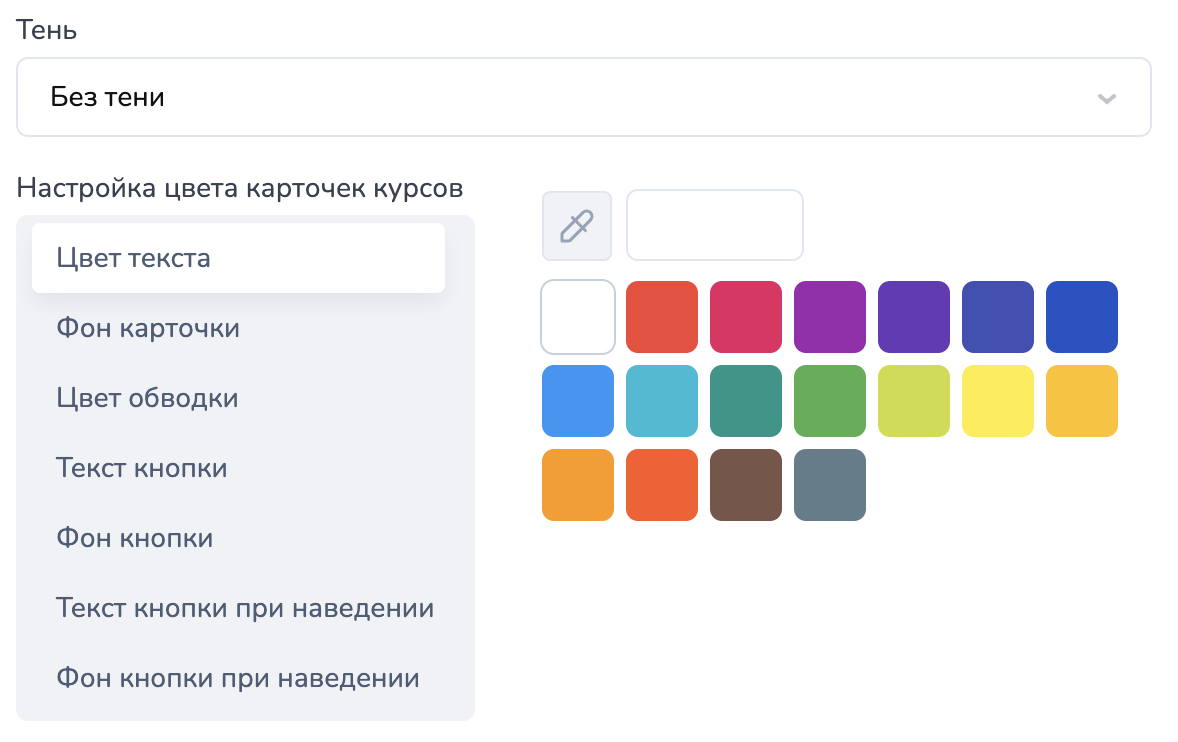The image size is (1178, 742).
Task: Choose the blue-grey swatch
Action: pyautogui.click(x=830, y=485)
